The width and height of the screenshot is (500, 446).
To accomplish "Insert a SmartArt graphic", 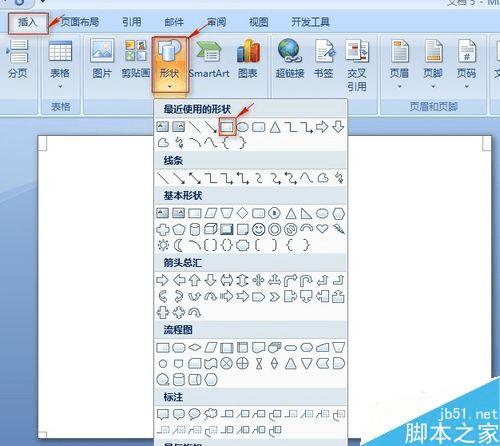I will 209,59.
